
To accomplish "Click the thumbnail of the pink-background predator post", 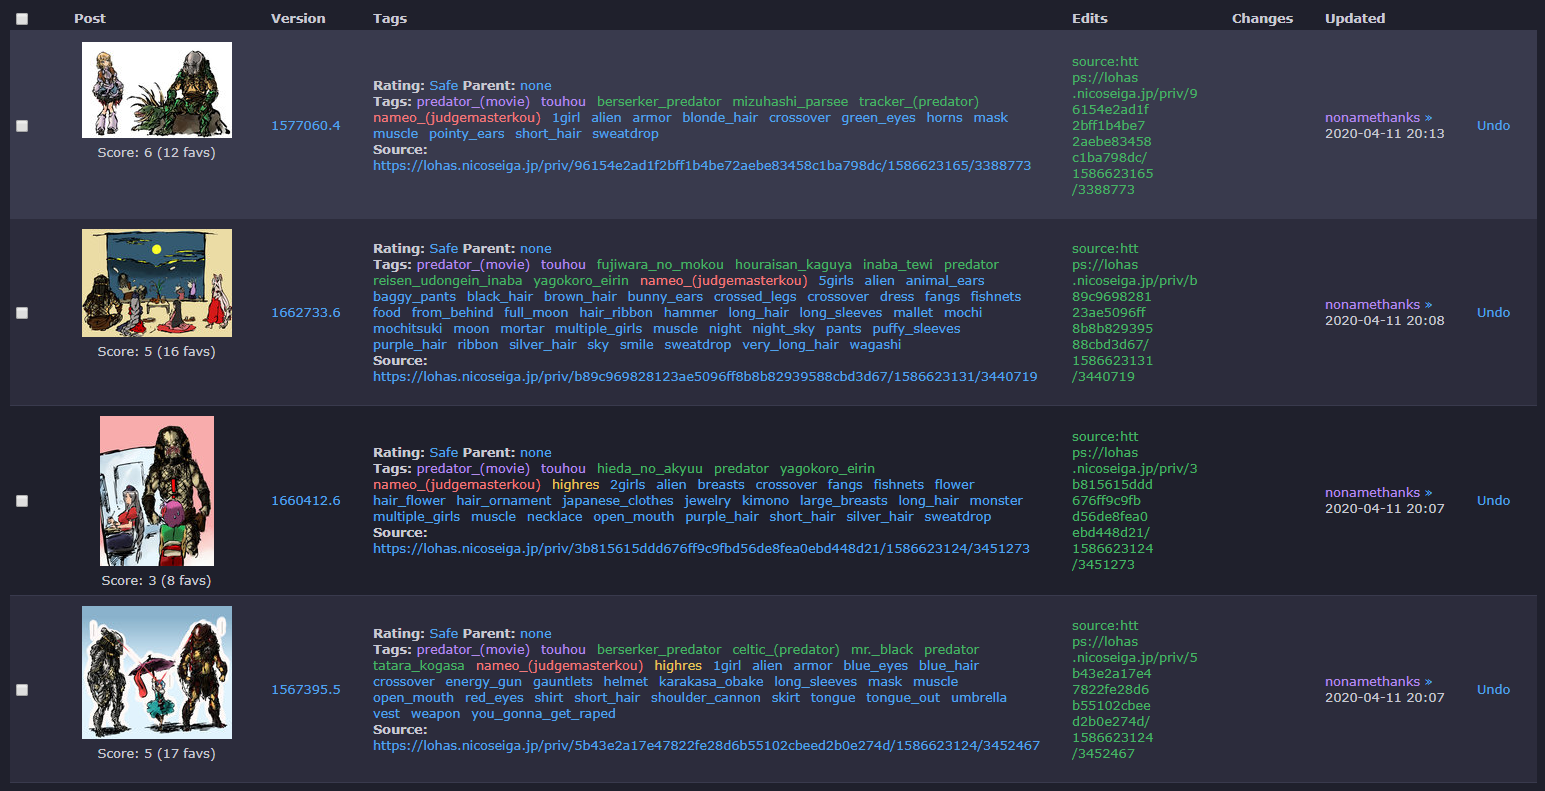I will click(156, 491).
